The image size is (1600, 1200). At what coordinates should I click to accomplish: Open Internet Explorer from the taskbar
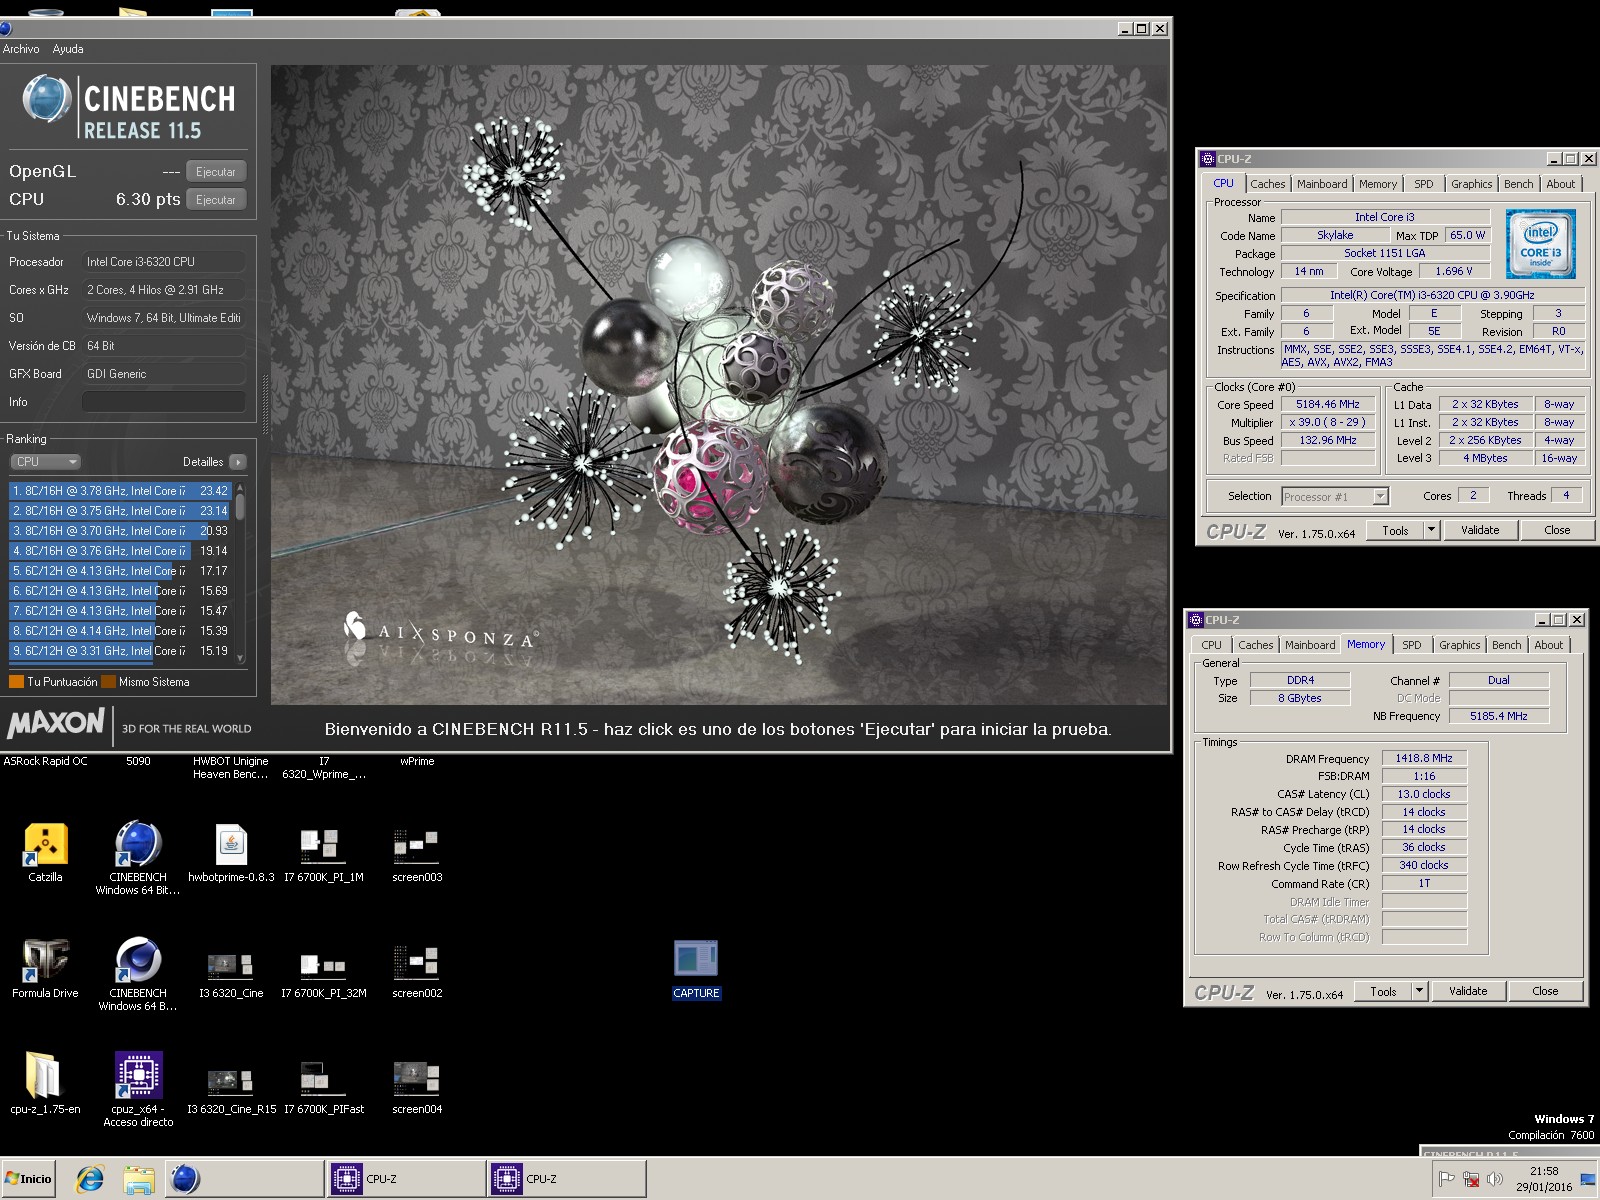click(x=90, y=1179)
